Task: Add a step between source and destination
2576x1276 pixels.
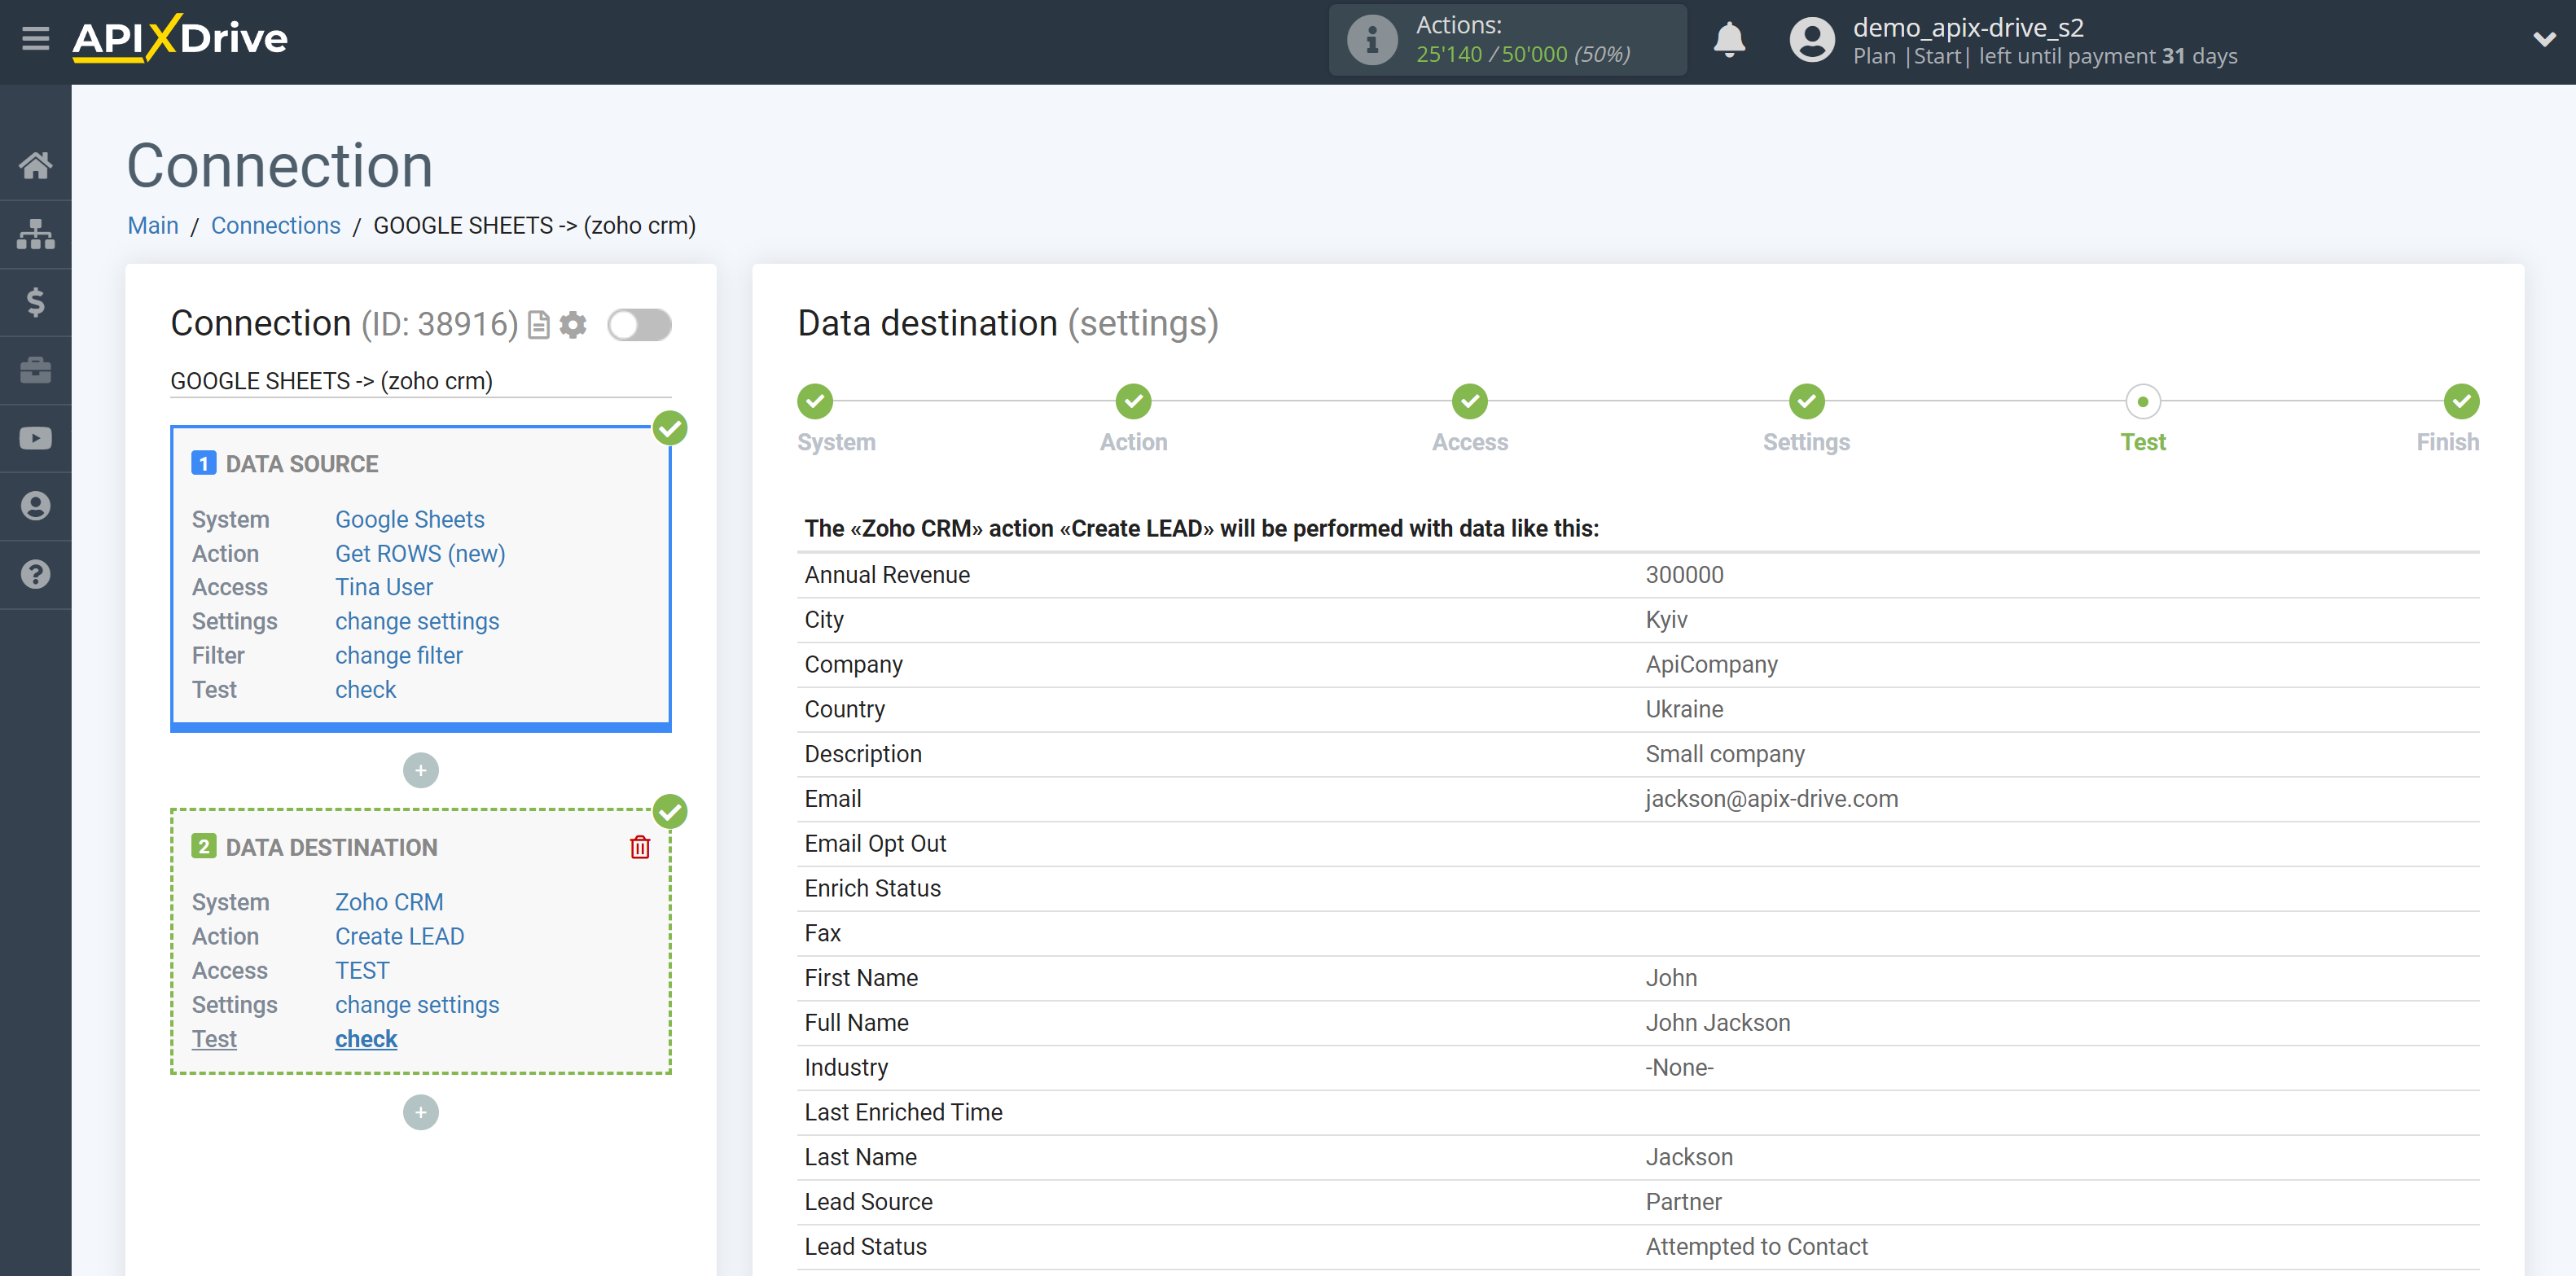Action: pyautogui.click(x=420, y=770)
